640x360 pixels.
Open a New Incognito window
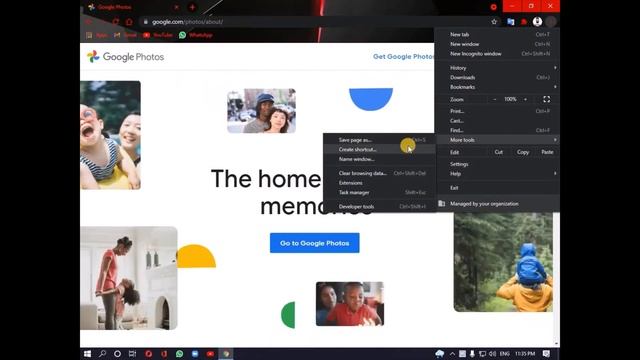click(498, 53)
